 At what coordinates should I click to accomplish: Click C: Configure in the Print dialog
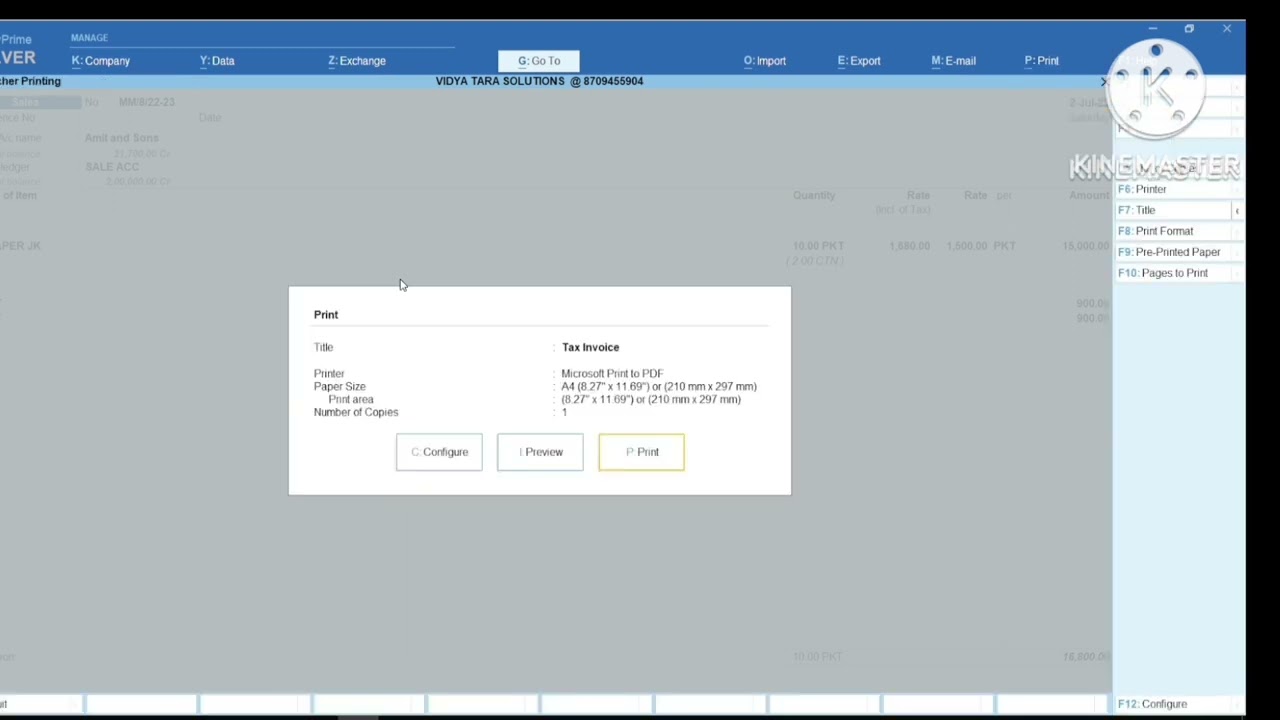click(x=439, y=452)
